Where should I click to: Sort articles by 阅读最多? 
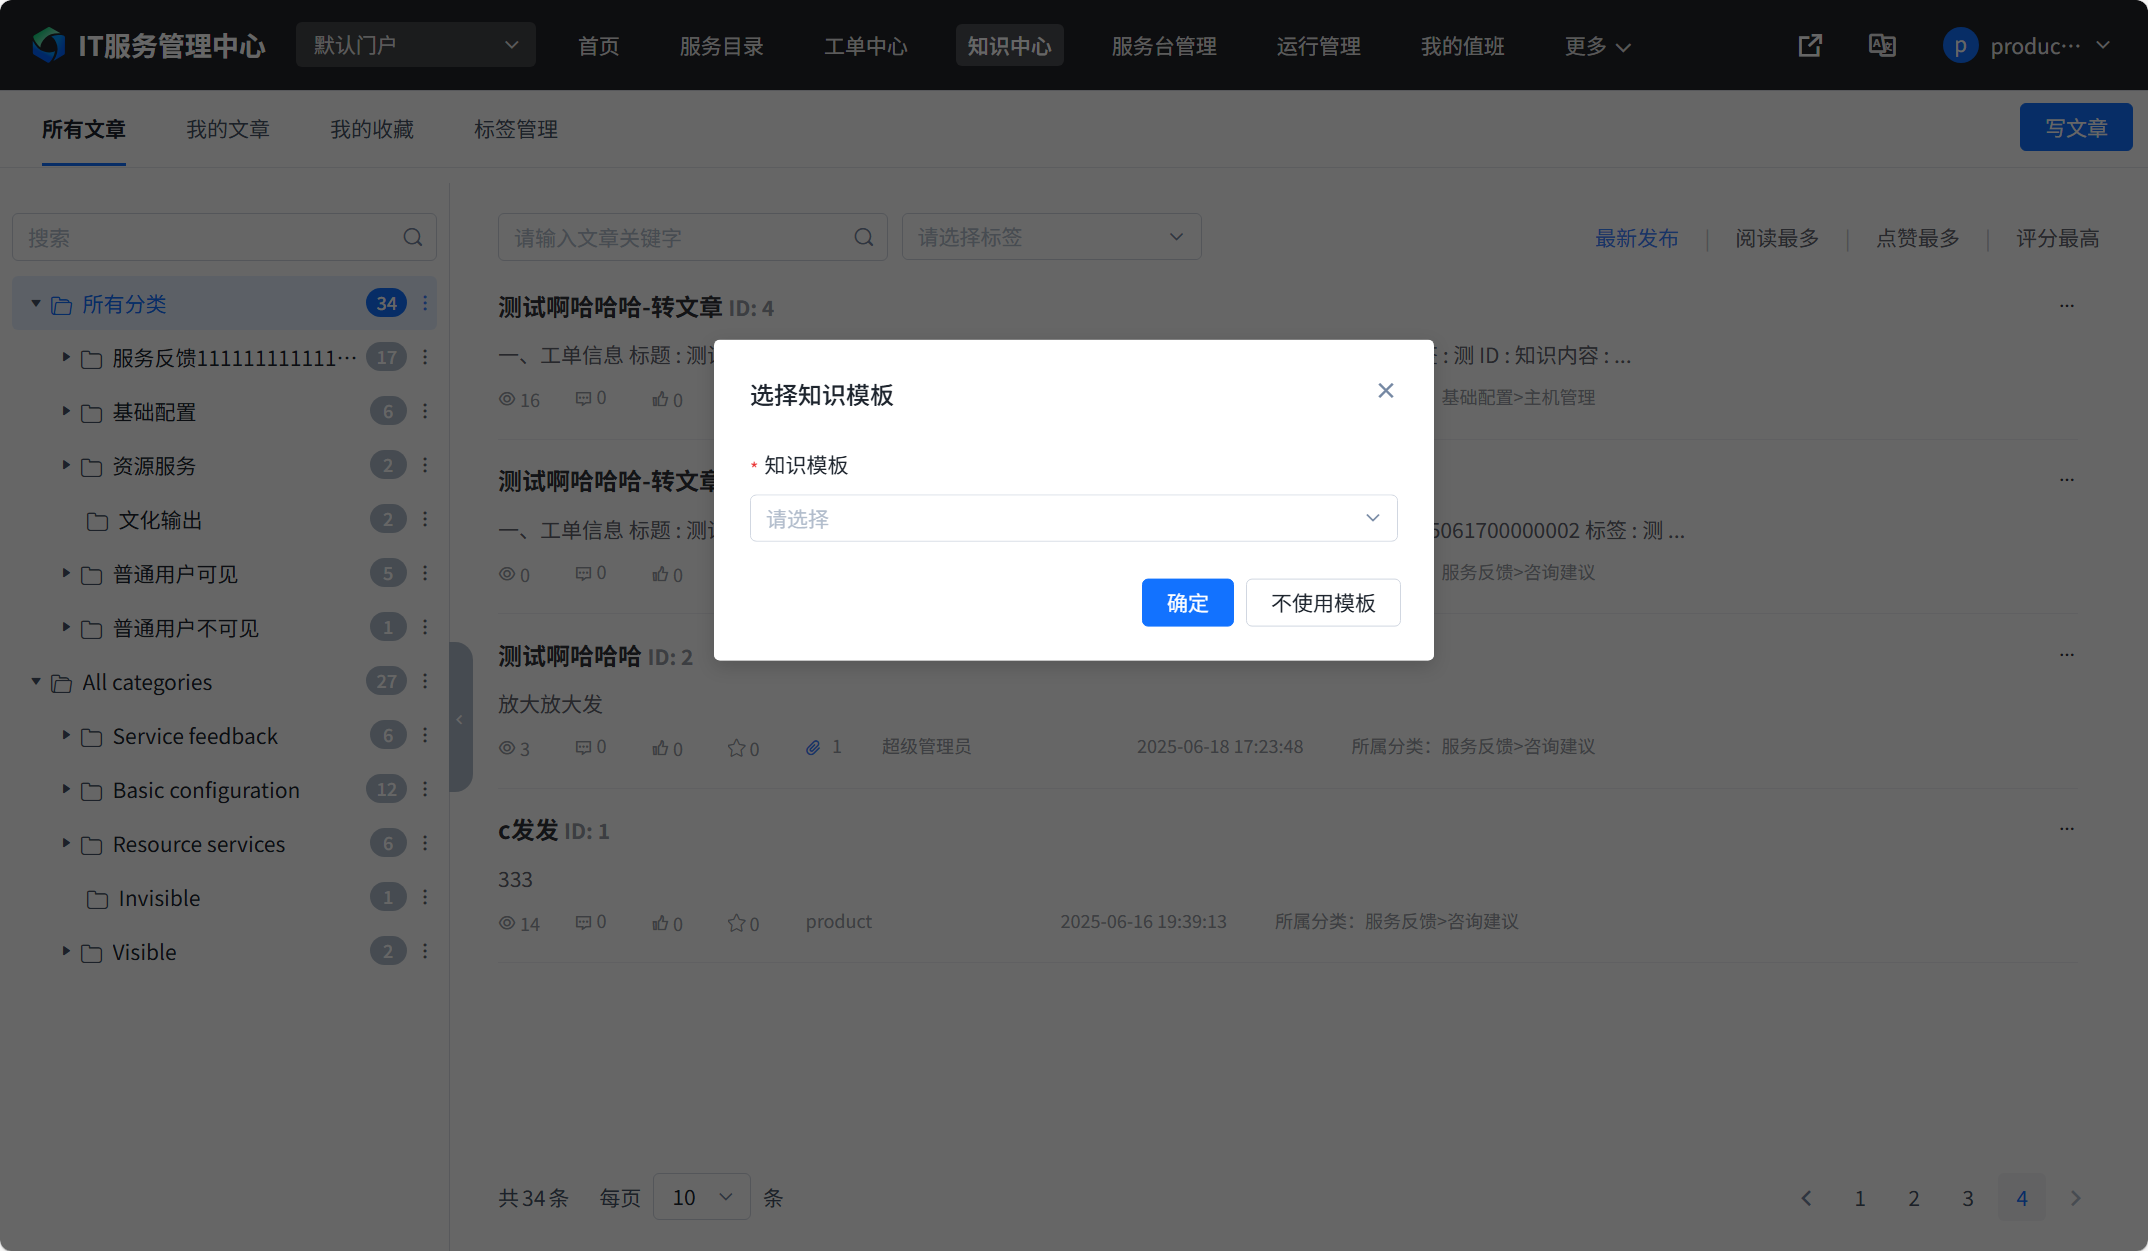[x=1776, y=238]
